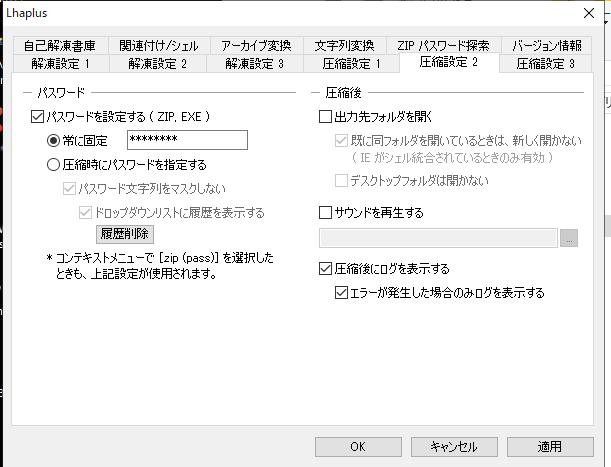Open the バージョン情報 tab
The image size is (611, 467).
[x=546, y=46]
